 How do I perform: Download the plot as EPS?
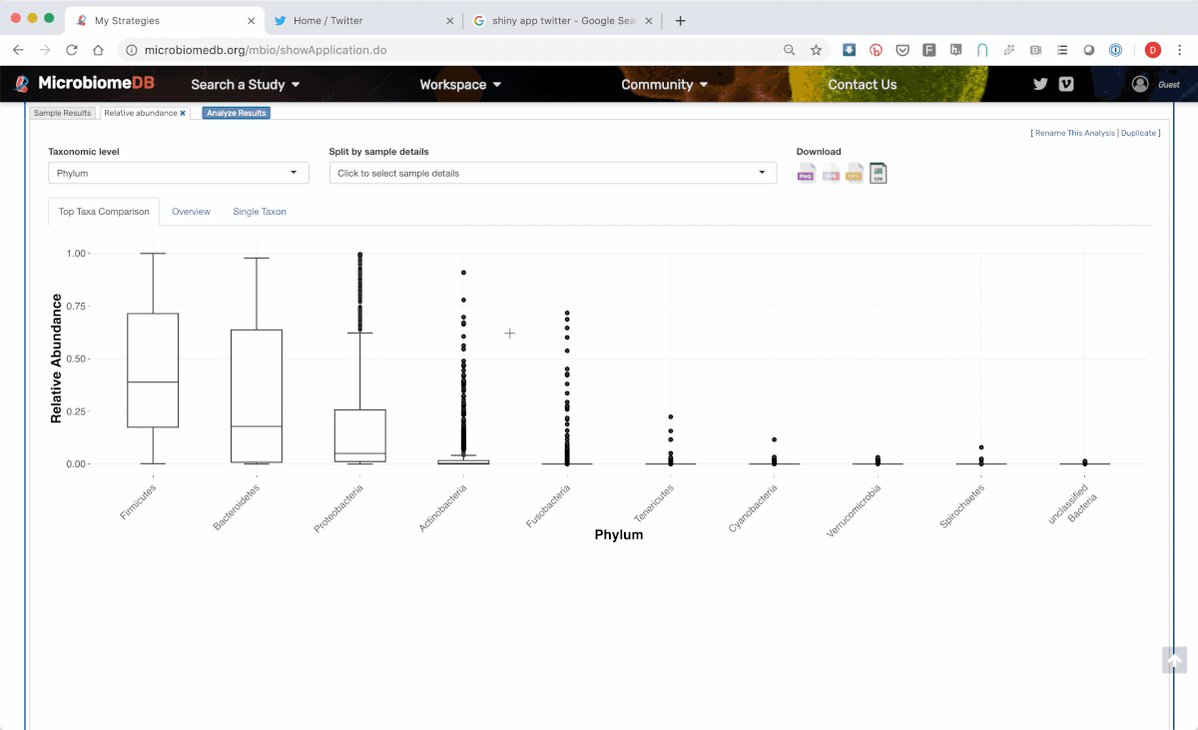pyautogui.click(x=854, y=174)
